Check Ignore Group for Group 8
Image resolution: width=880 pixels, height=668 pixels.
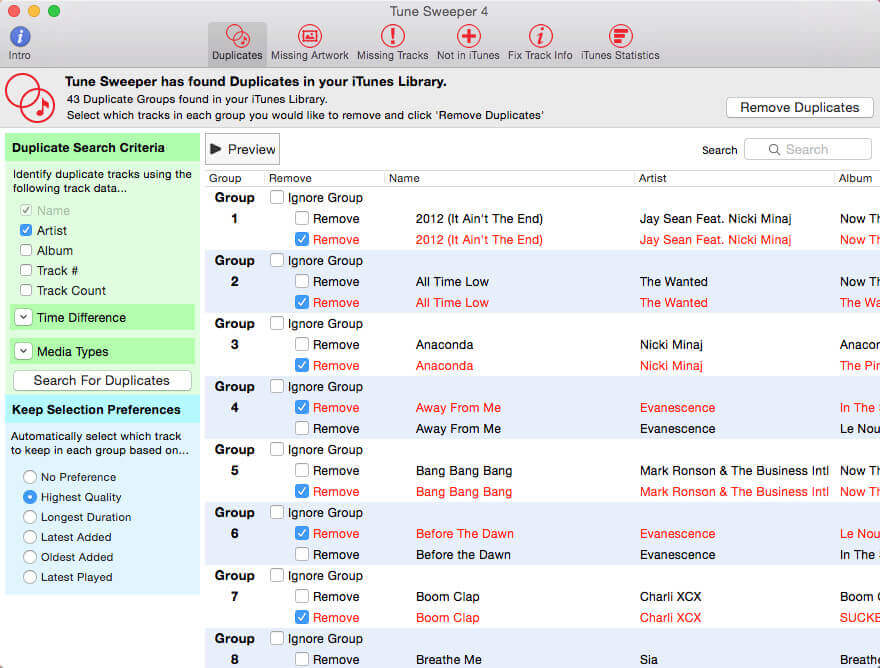pyautogui.click(x=277, y=638)
